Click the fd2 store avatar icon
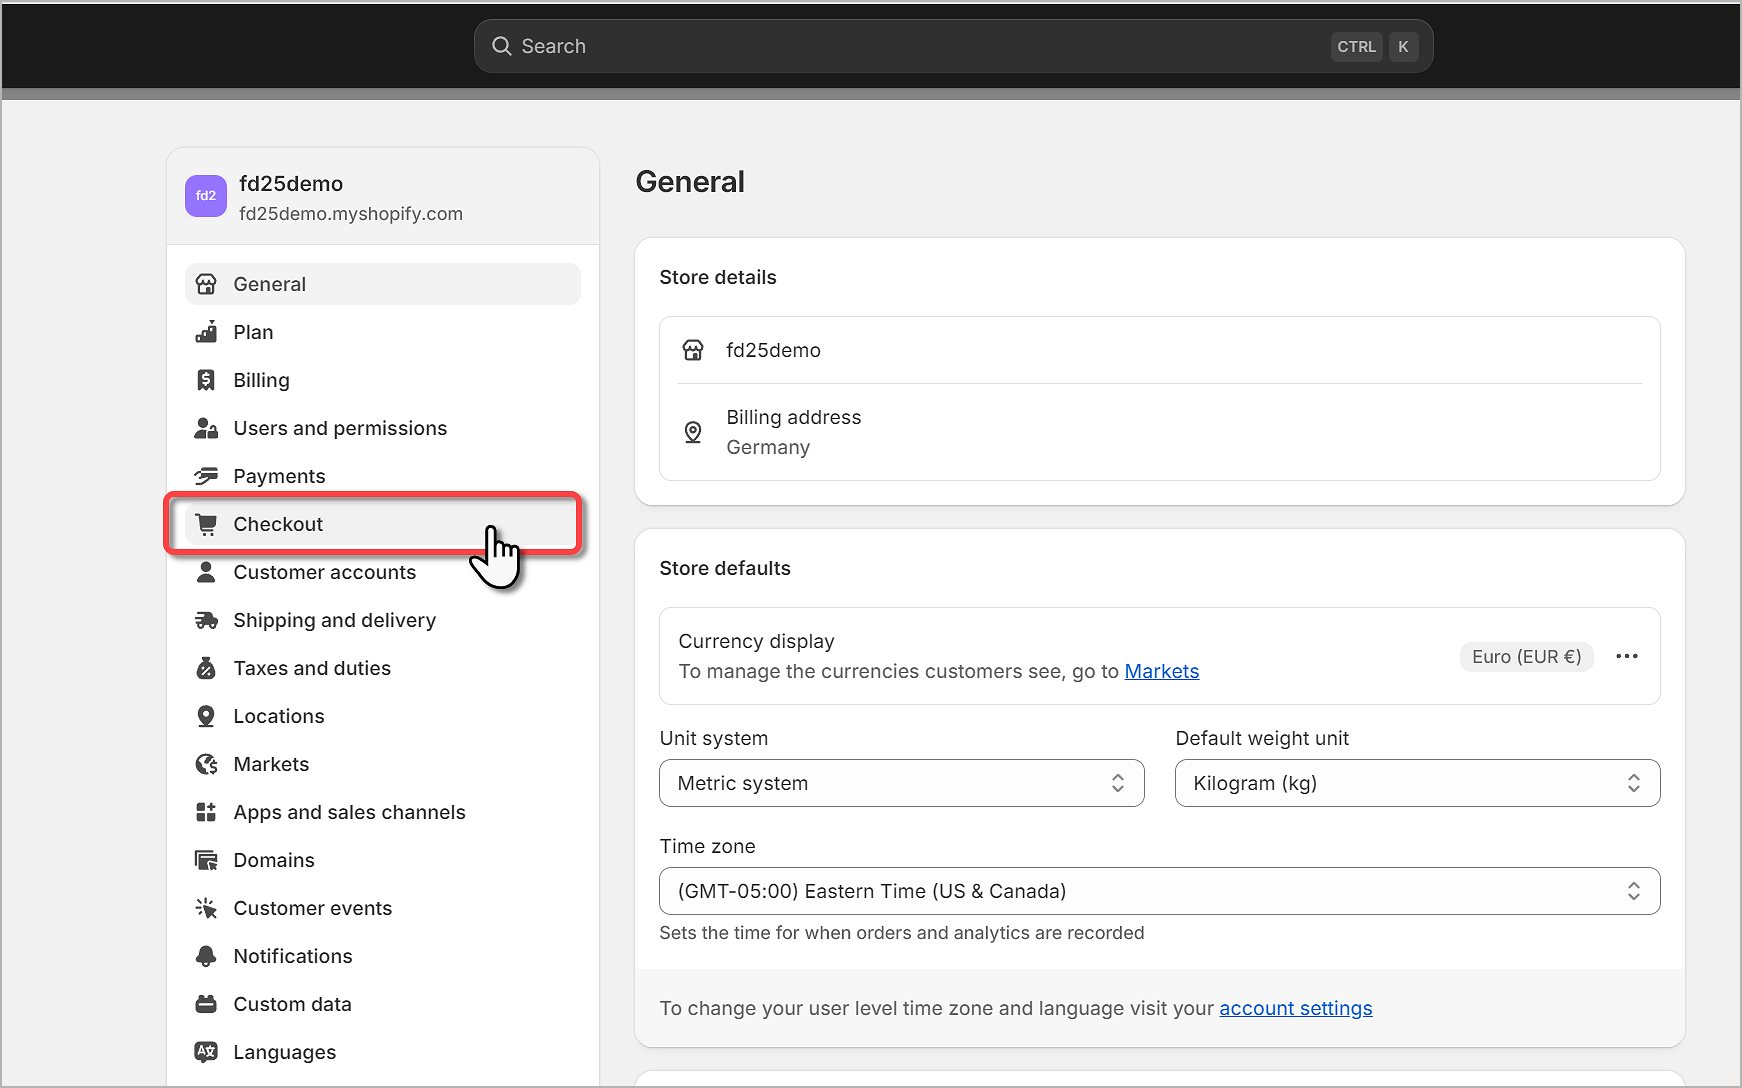 tap(205, 196)
